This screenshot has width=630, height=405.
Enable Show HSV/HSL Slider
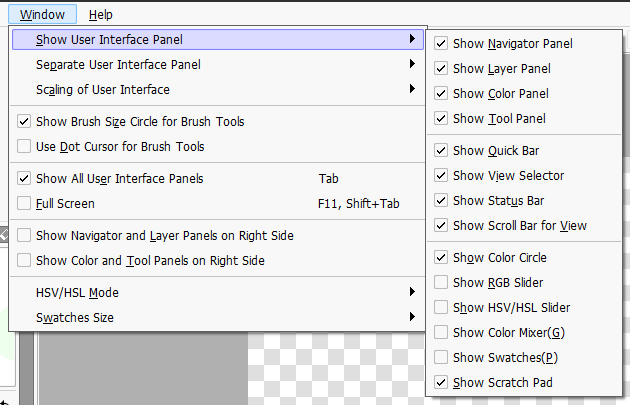(x=524, y=307)
